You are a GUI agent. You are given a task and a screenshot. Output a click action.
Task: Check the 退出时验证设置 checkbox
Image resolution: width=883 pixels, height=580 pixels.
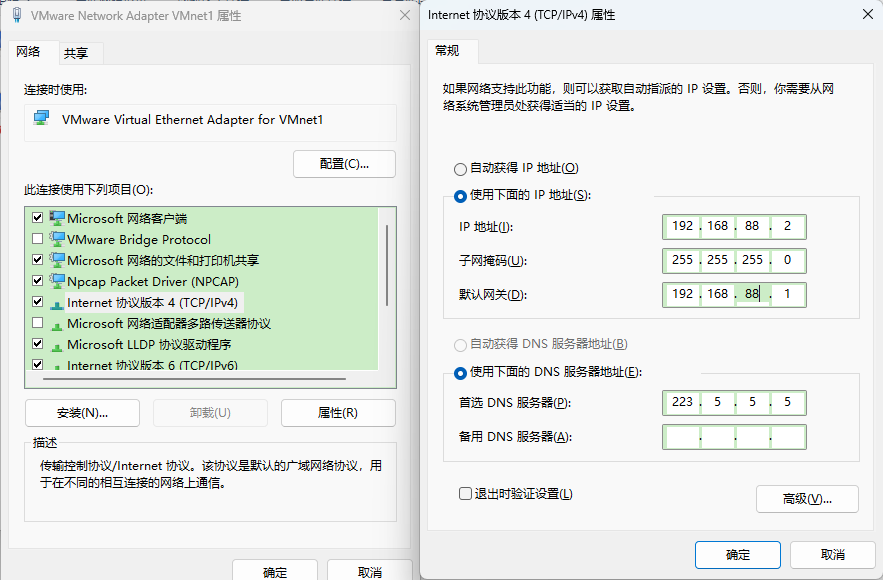click(x=465, y=494)
